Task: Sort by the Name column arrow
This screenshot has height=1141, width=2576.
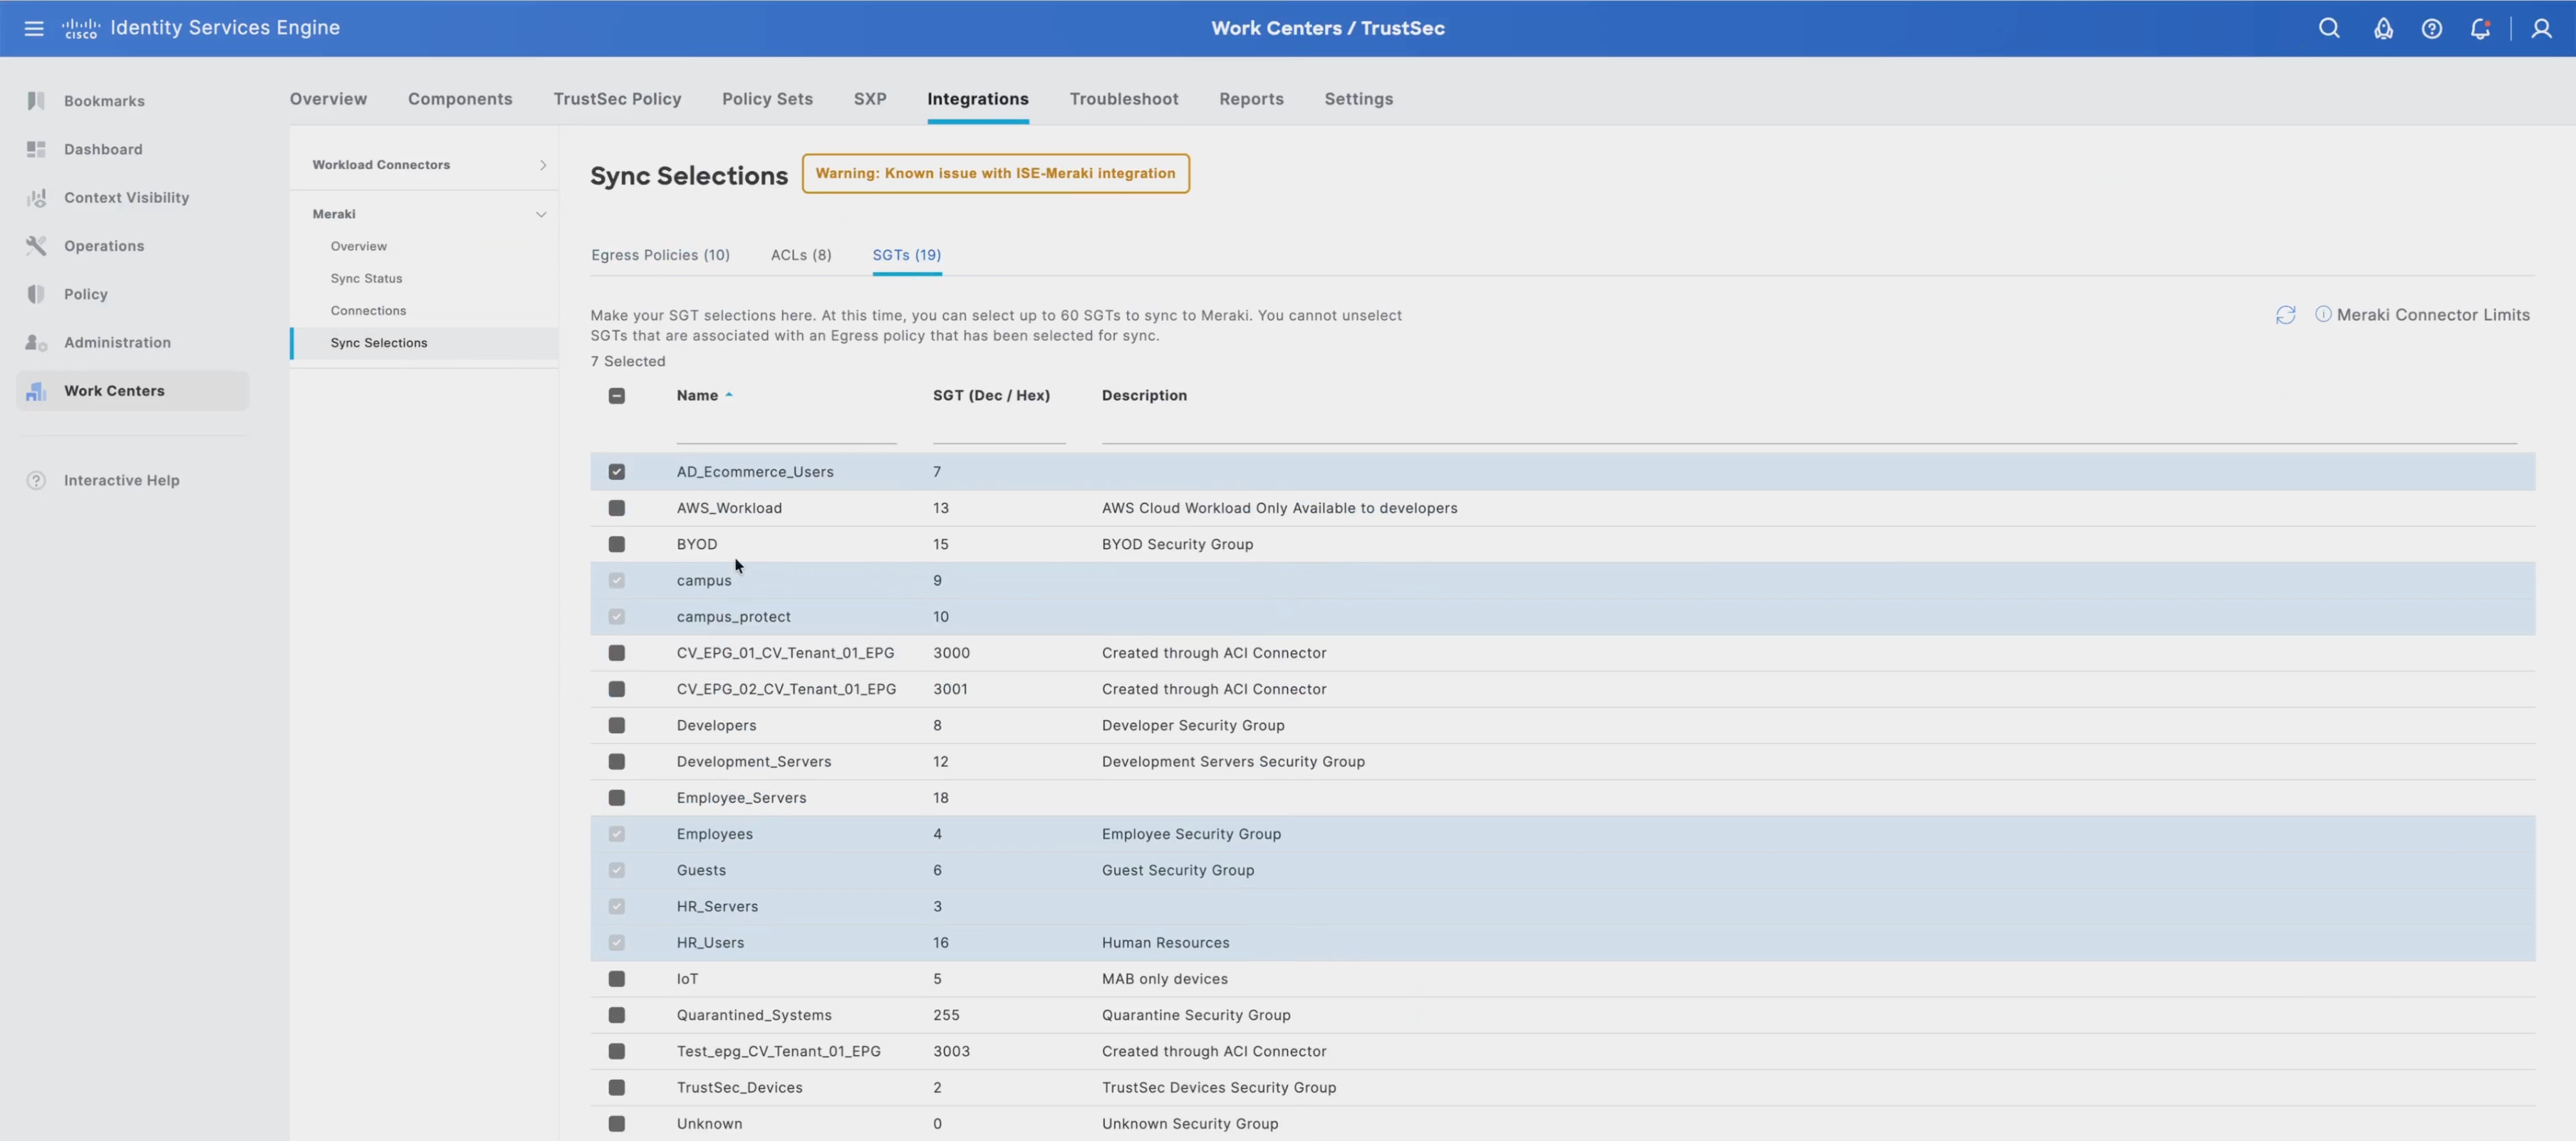Action: (729, 395)
